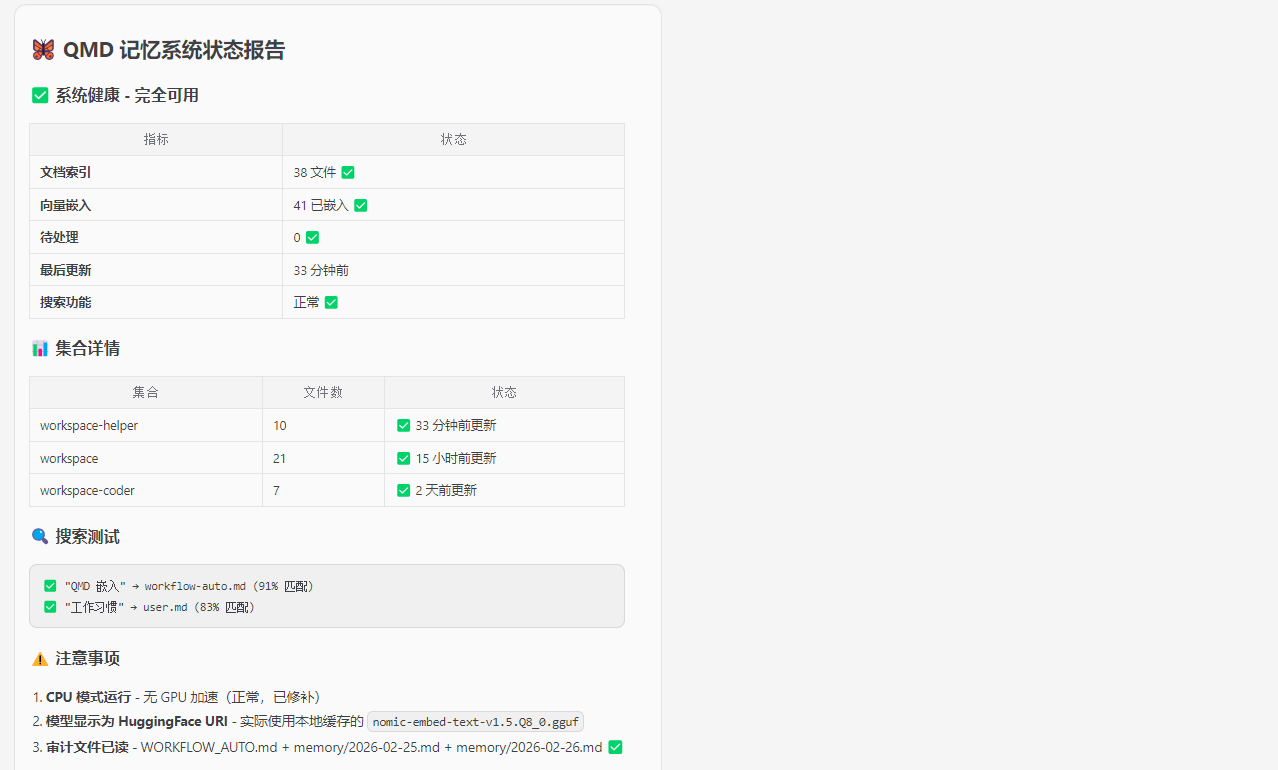This screenshot has width=1278, height=770.
Task: Toggle the checkmark for workspace-helper update status
Action: (x=403, y=425)
